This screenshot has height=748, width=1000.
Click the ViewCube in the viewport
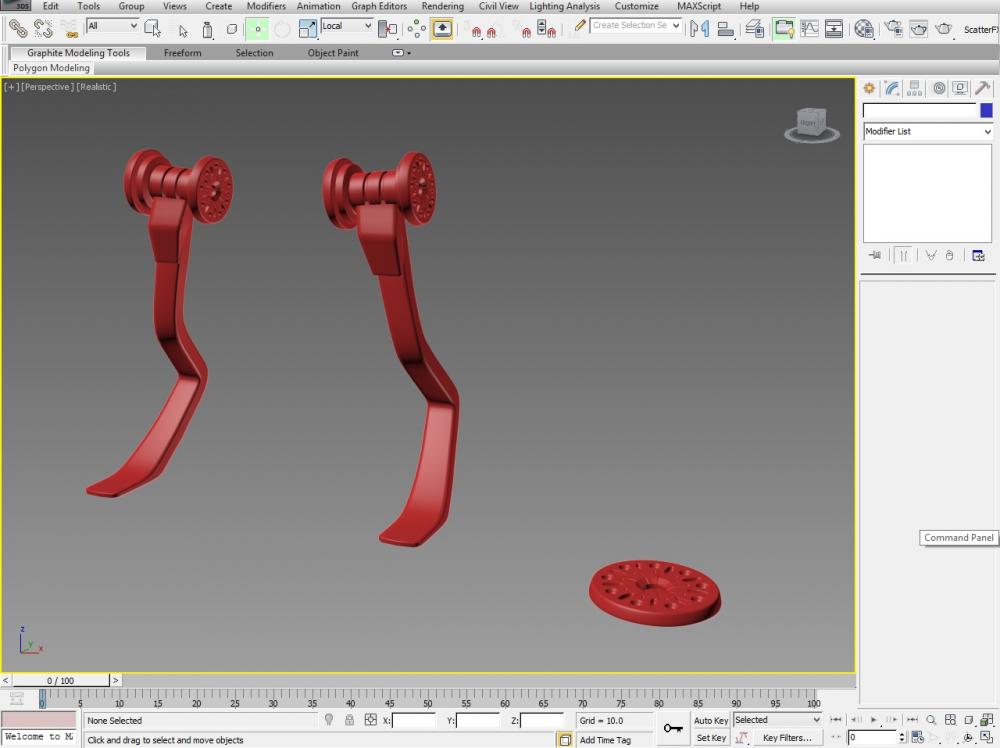(811, 123)
